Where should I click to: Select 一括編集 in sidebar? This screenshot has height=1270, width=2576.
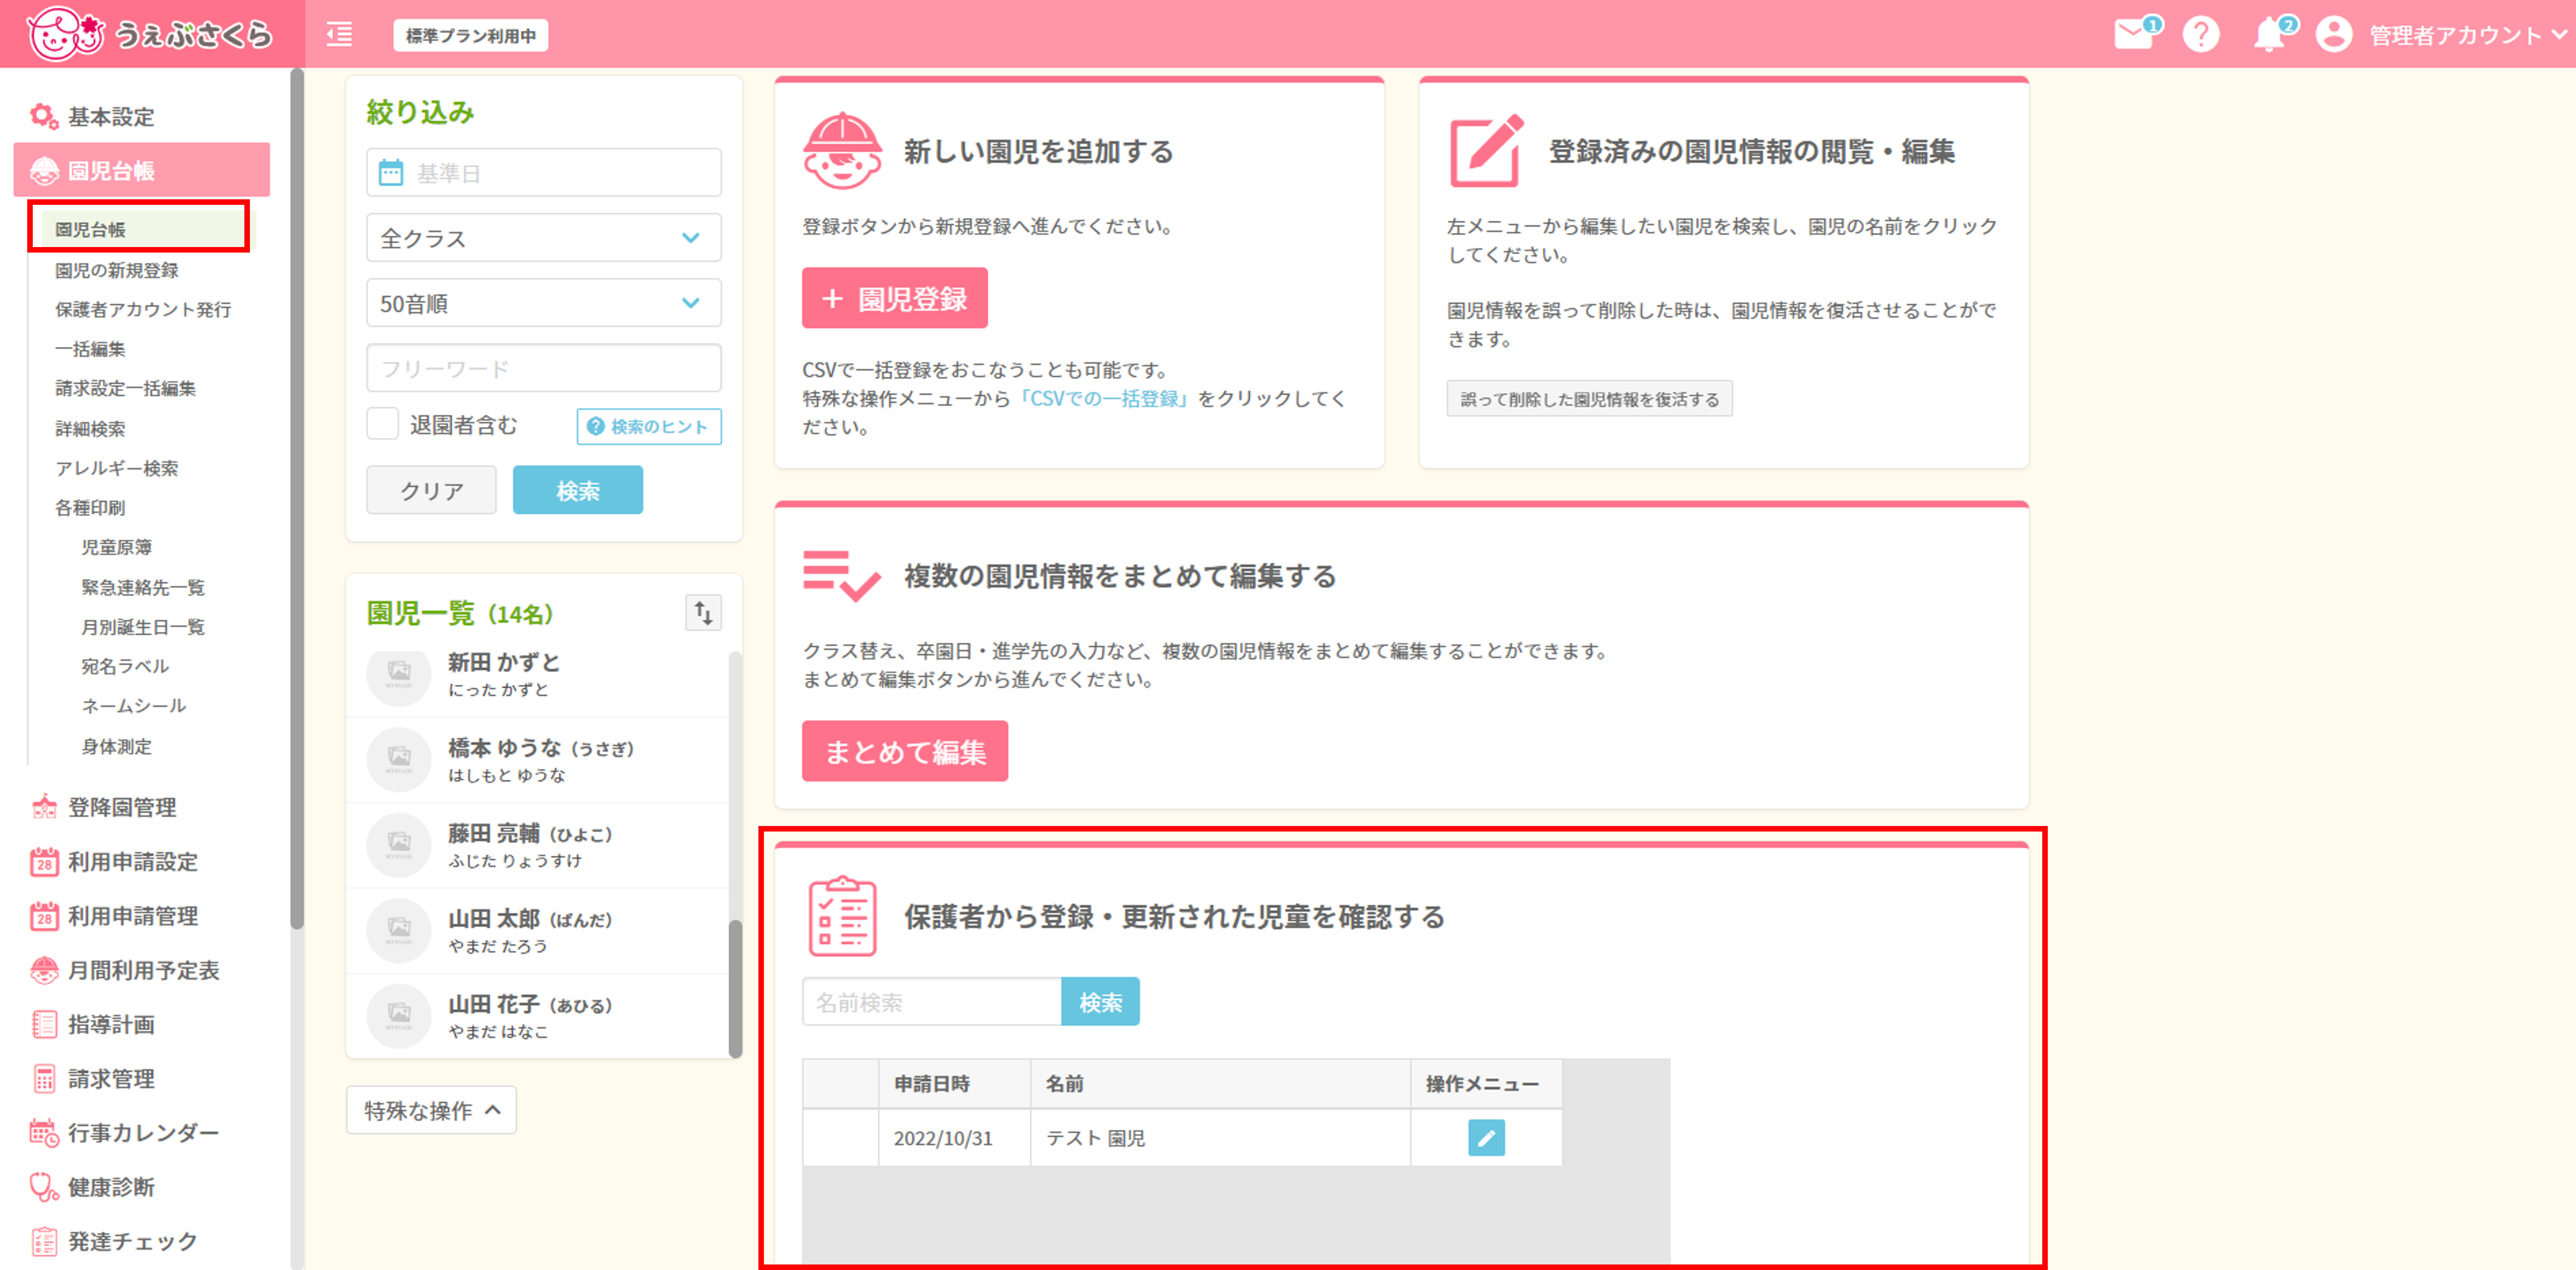90,349
